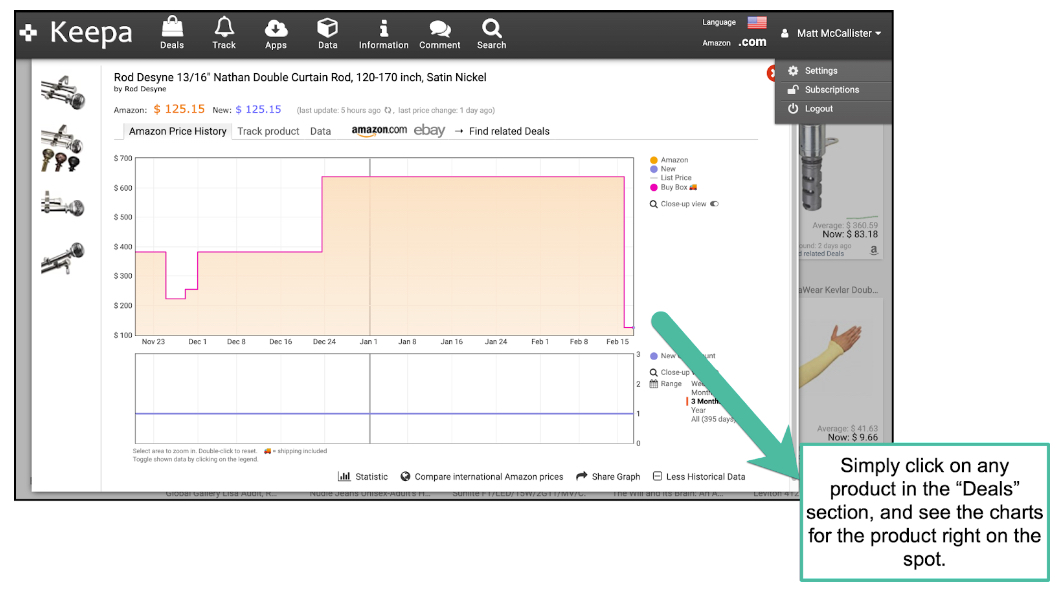Change language via the US flag
The width and height of the screenshot is (1058, 594).
click(x=756, y=22)
